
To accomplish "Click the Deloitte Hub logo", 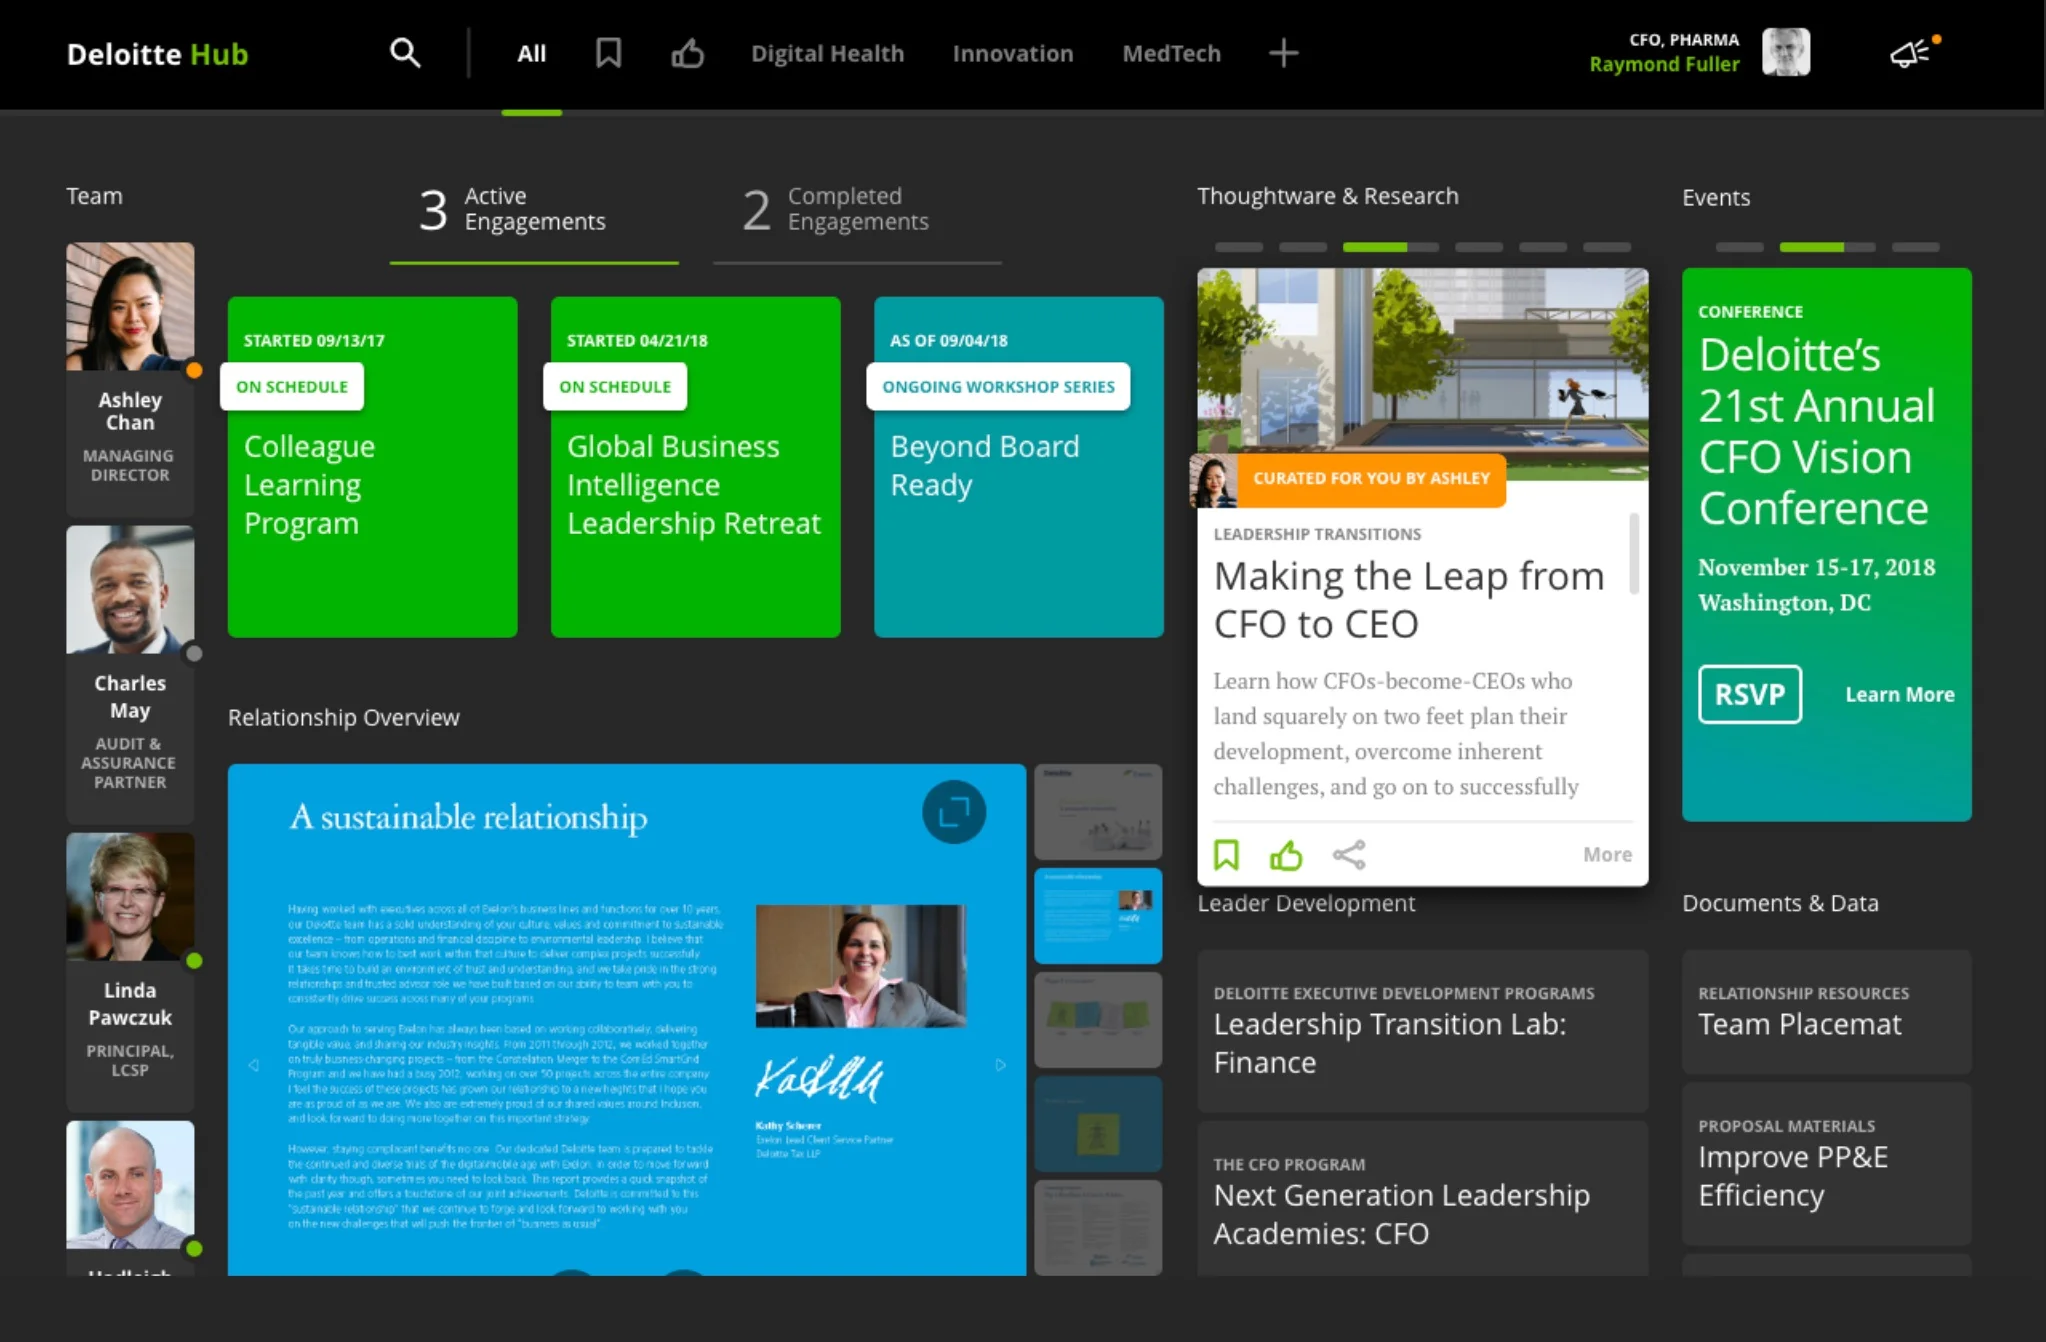I will pyautogui.click(x=157, y=54).
